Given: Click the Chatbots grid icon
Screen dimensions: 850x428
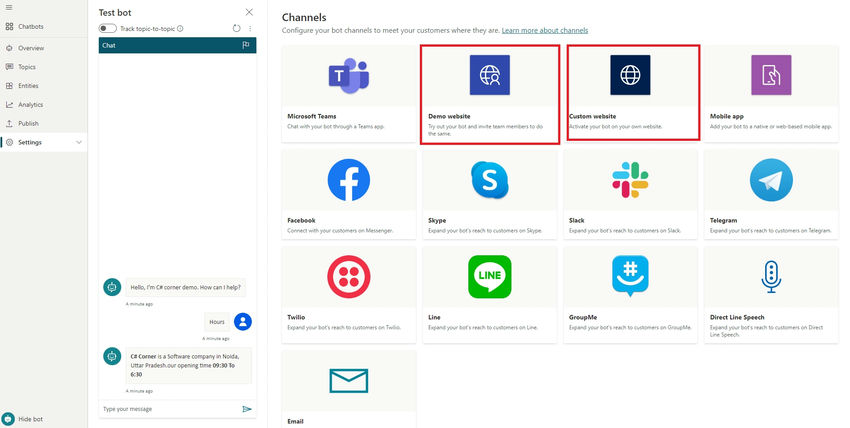Looking at the screenshot, I should [x=9, y=27].
